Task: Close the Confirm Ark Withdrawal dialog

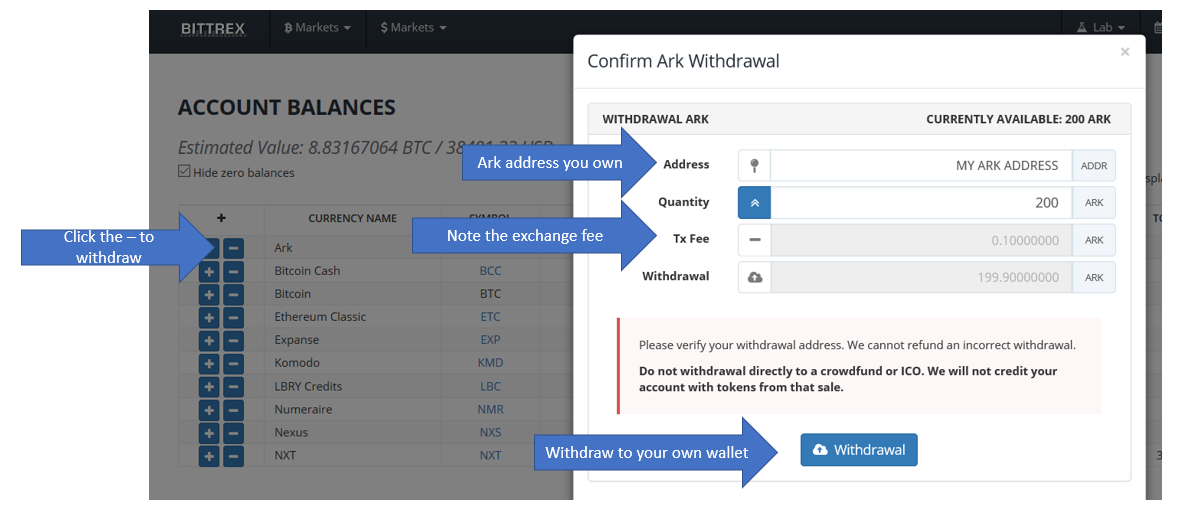Action: (1125, 52)
